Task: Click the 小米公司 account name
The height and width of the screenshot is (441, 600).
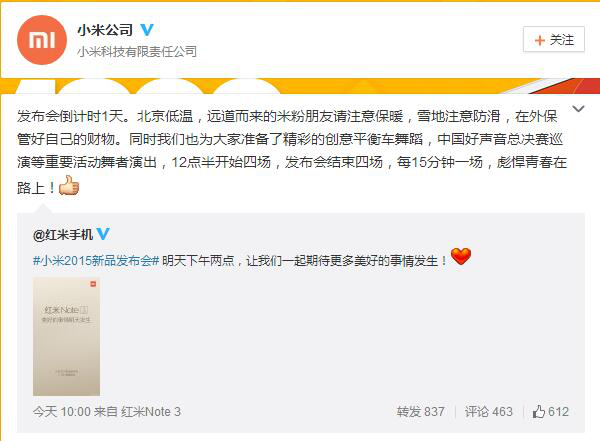Action: [x=106, y=30]
